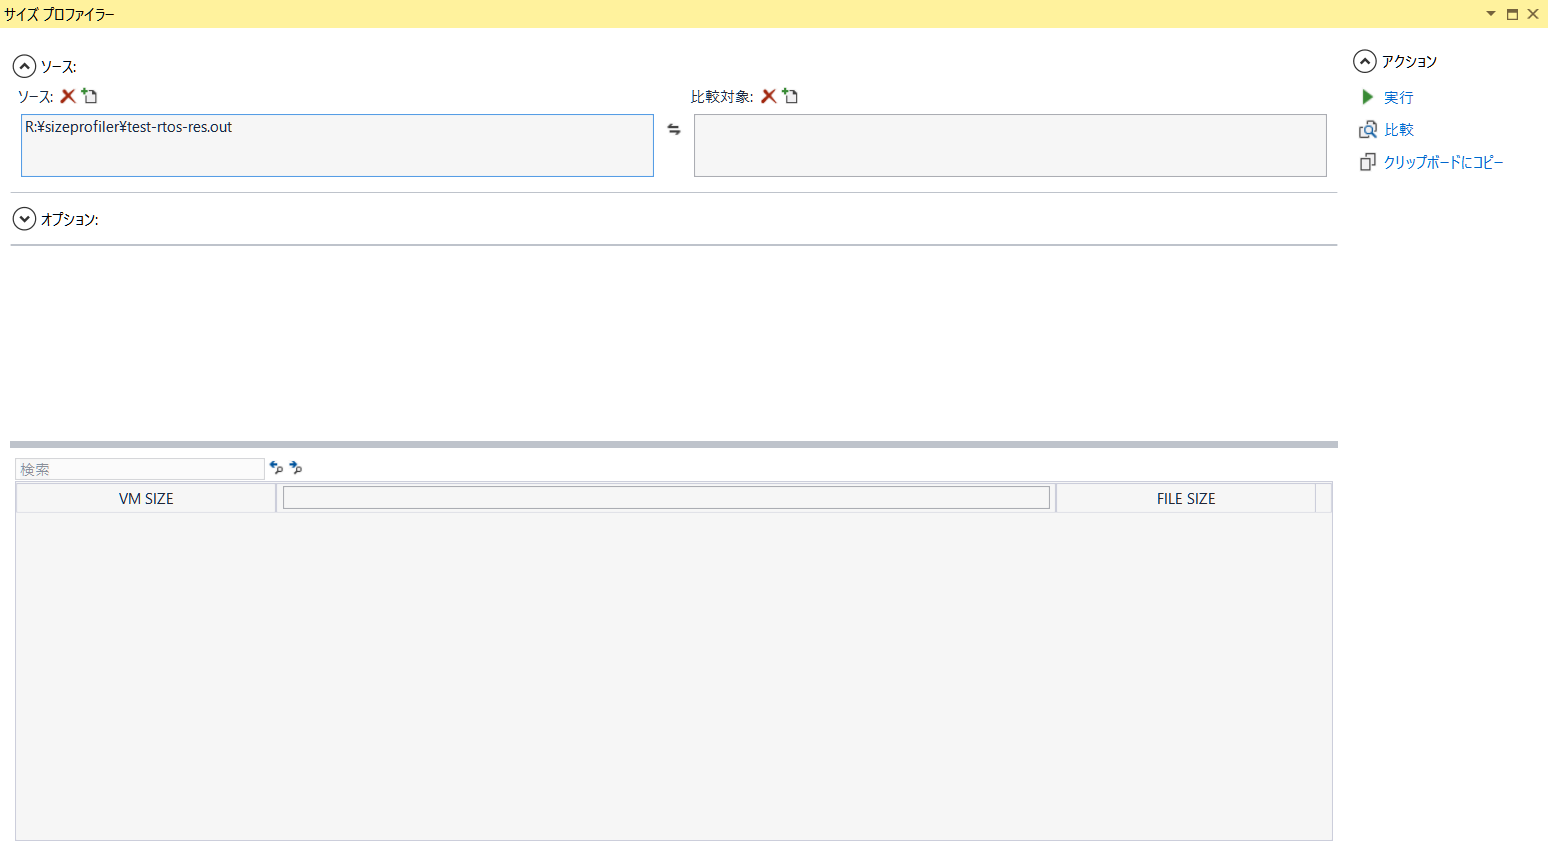Jump to the previous search result

click(277, 468)
